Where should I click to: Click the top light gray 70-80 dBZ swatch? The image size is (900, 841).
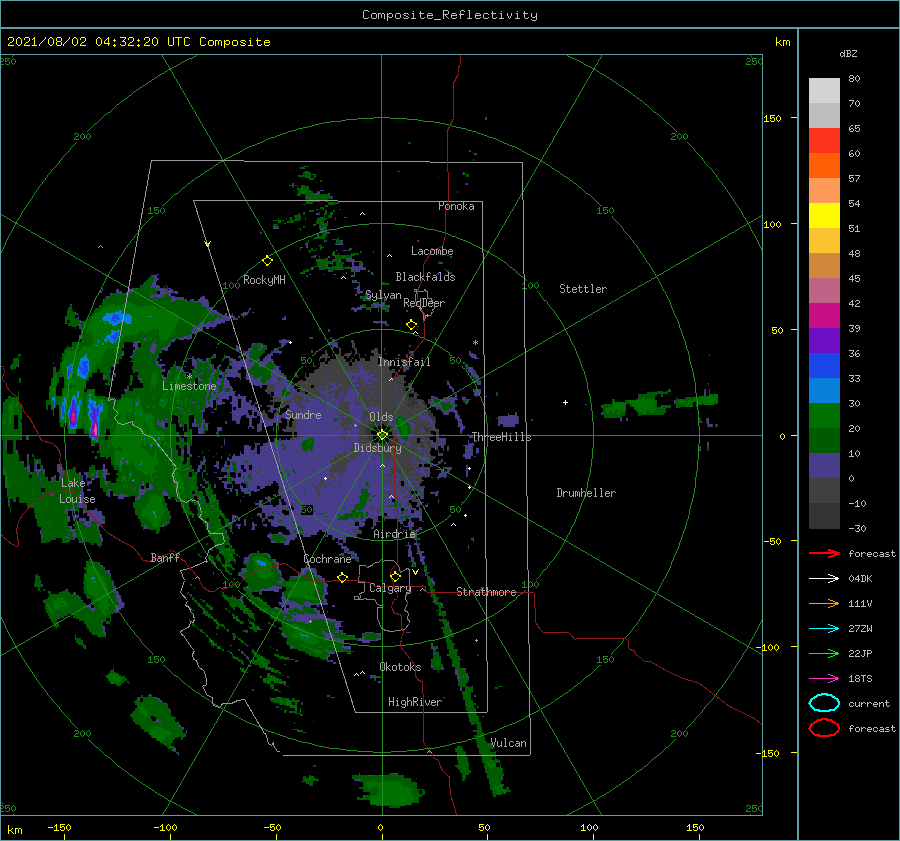point(824,90)
